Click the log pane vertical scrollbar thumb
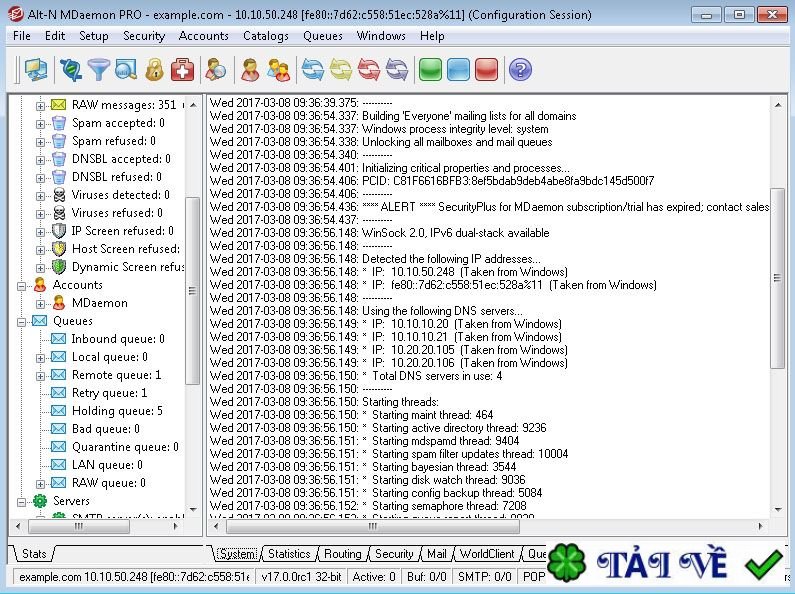Image resolution: width=795 pixels, height=594 pixels. [777, 278]
